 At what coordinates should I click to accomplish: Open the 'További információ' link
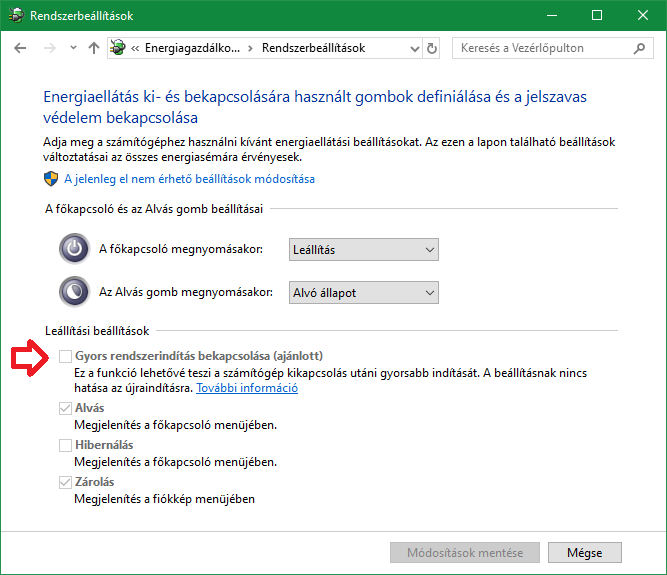click(x=247, y=388)
